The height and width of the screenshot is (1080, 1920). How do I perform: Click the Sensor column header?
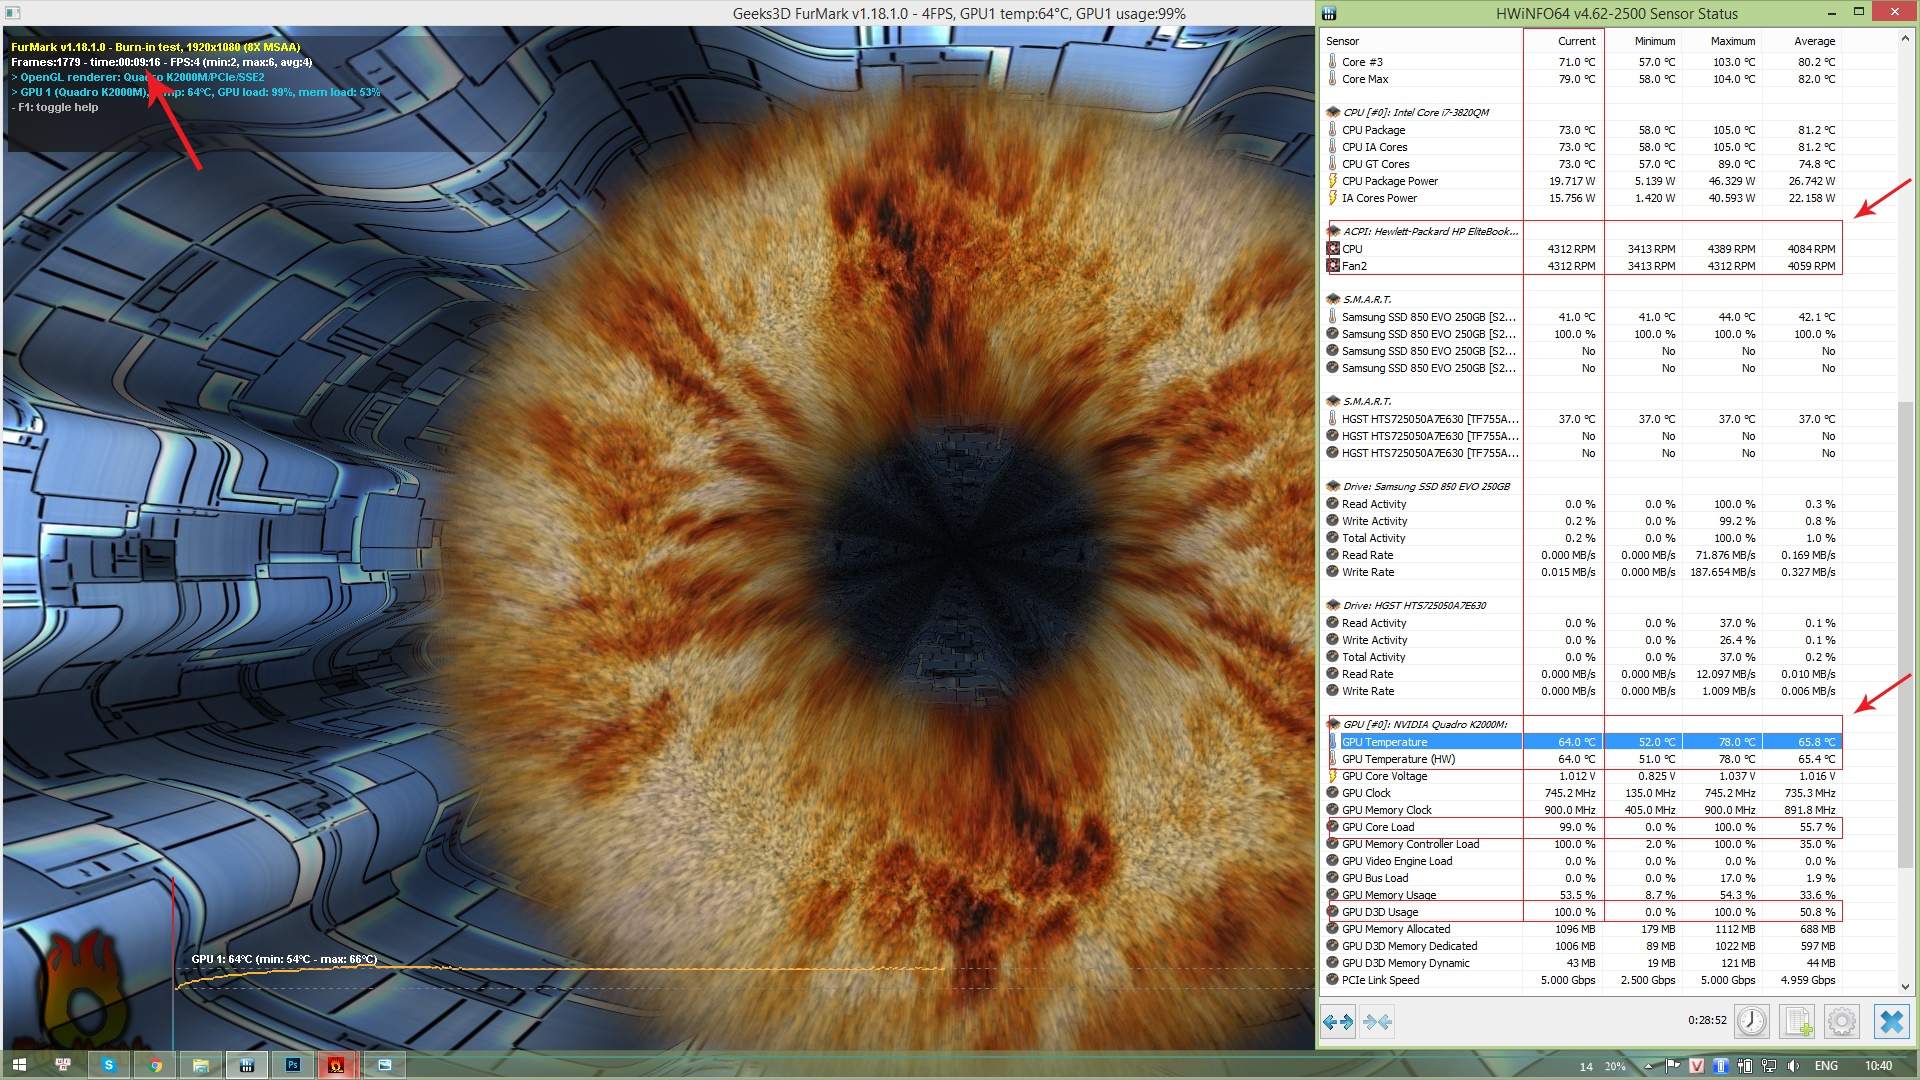[1422, 41]
